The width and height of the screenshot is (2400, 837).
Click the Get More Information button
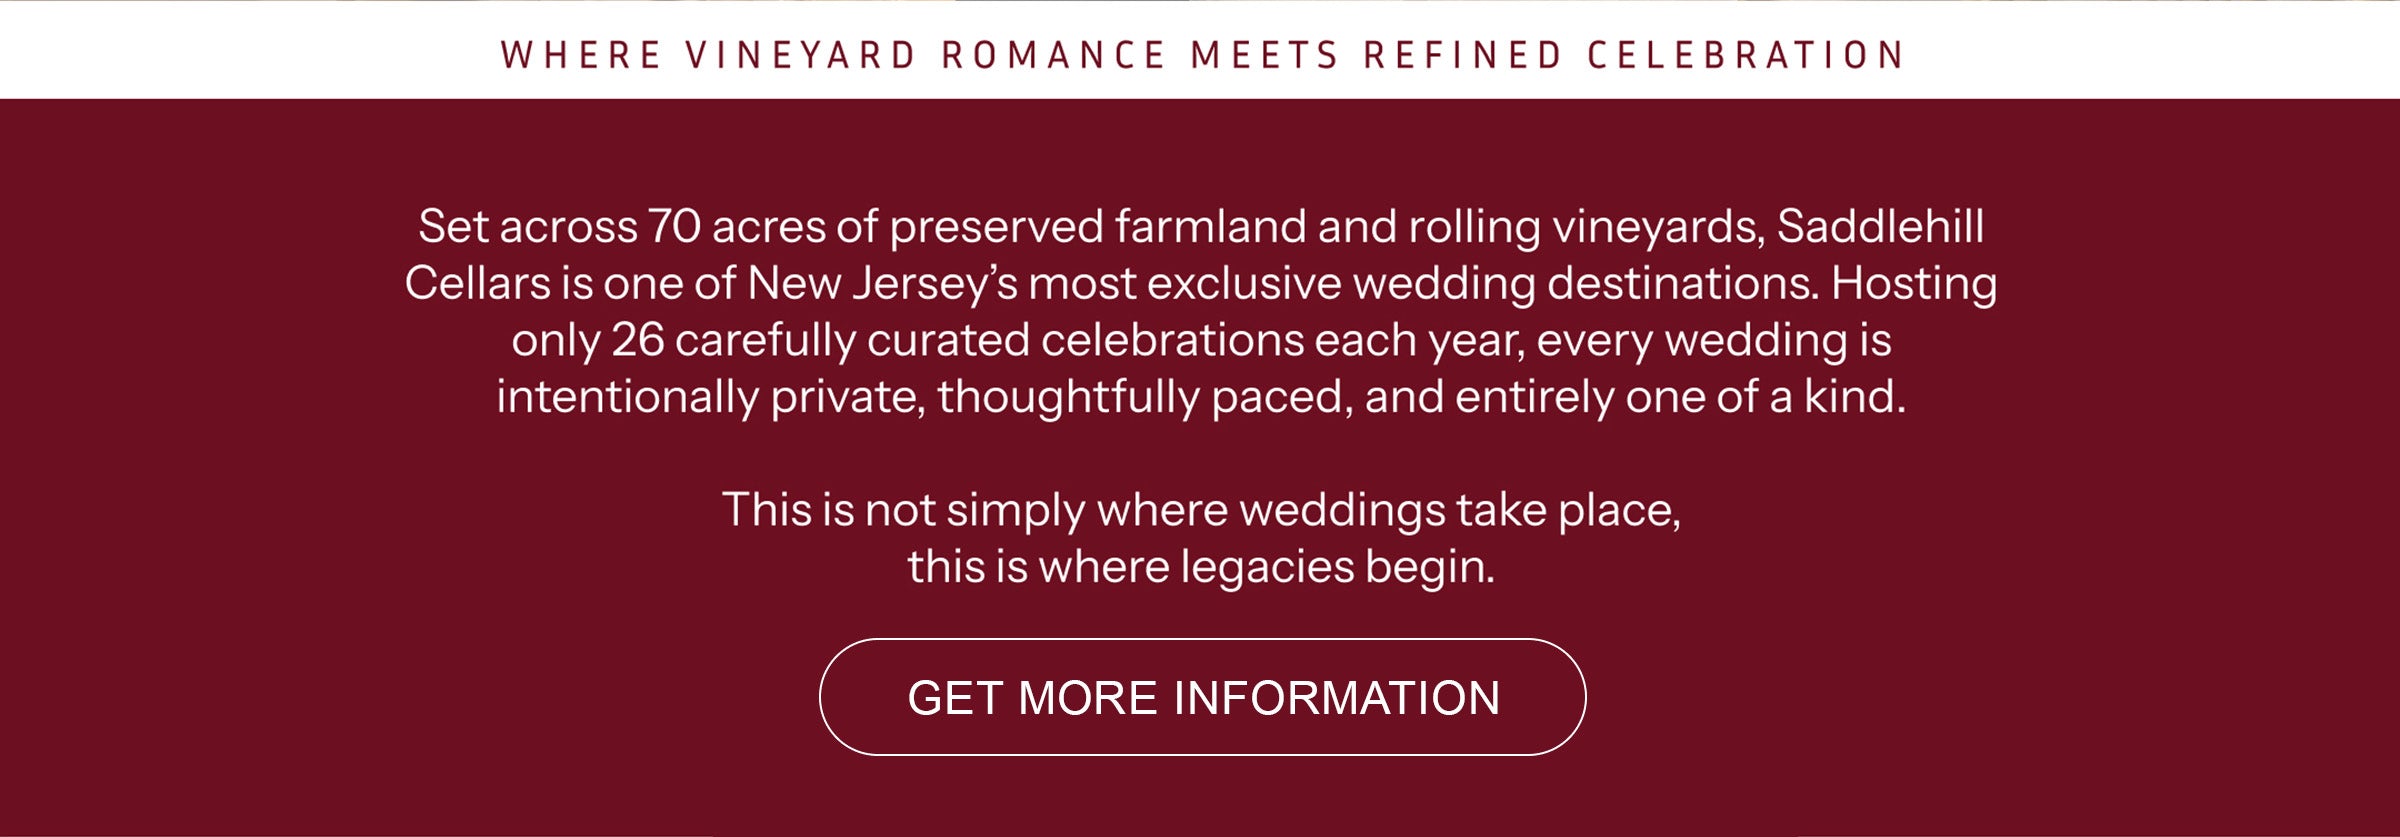point(1202,697)
